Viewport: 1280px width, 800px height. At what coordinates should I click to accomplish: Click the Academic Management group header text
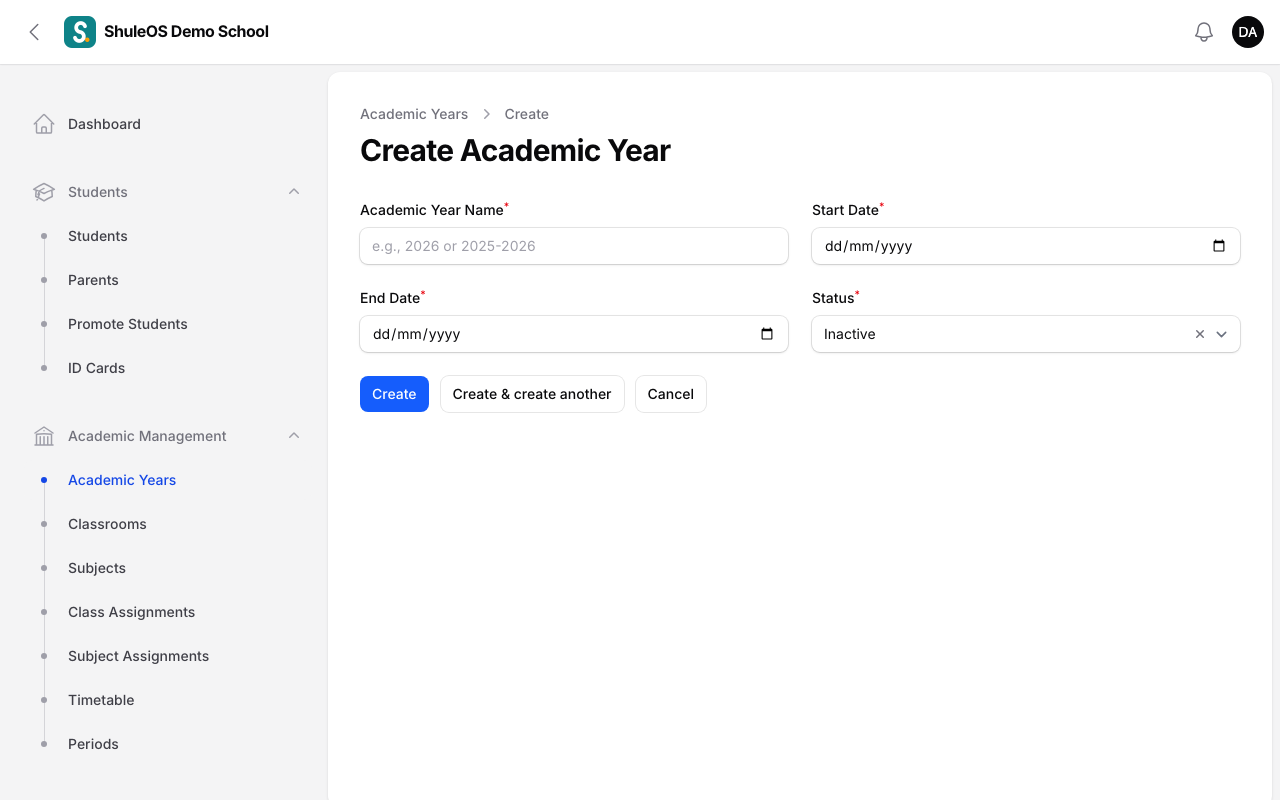coord(147,436)
